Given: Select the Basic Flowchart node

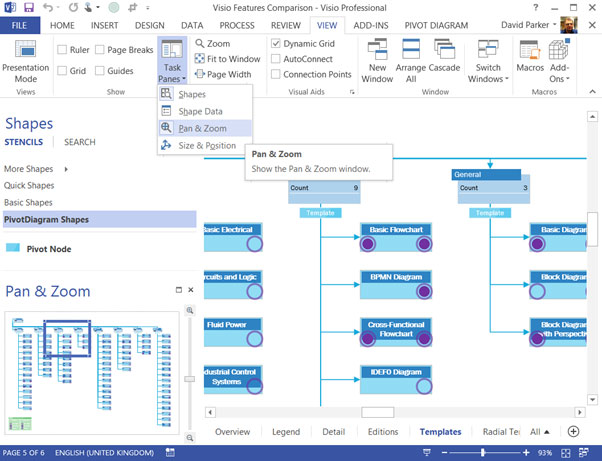Looking at the screenshot, I should (396, 237).
